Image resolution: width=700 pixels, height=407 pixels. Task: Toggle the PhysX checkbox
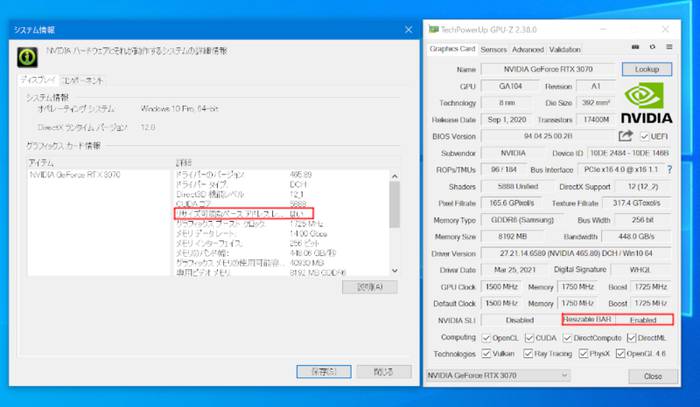583,353
